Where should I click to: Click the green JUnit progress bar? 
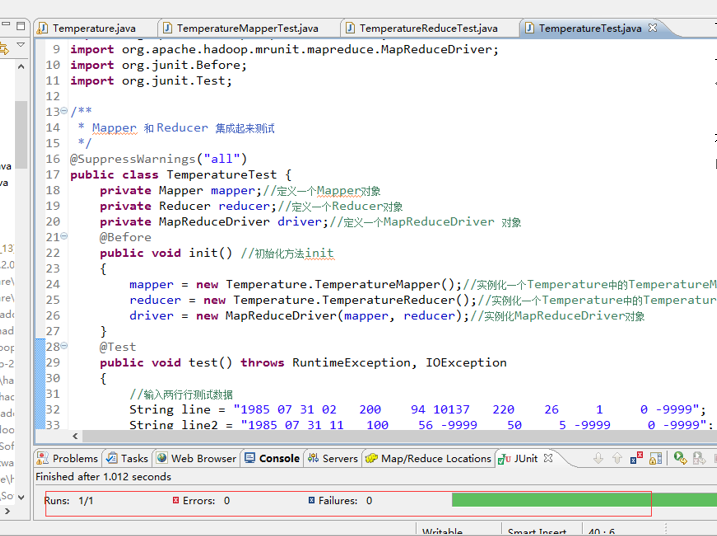point(584,500)
